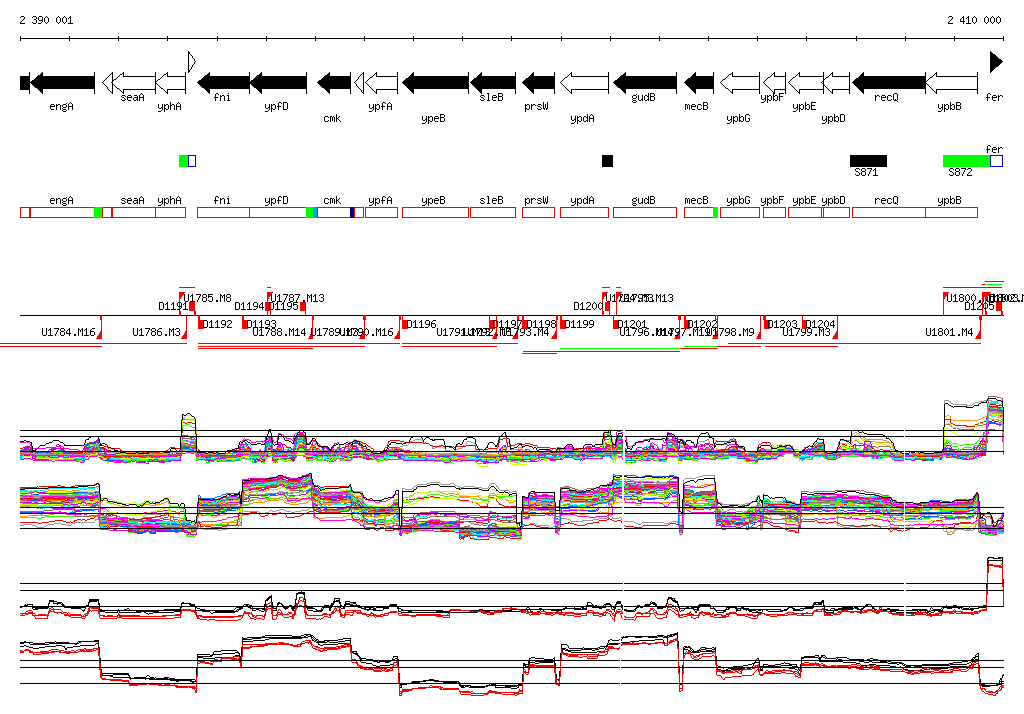
Task: Select the black recQ gene arrow
Action: coord(889,82)
